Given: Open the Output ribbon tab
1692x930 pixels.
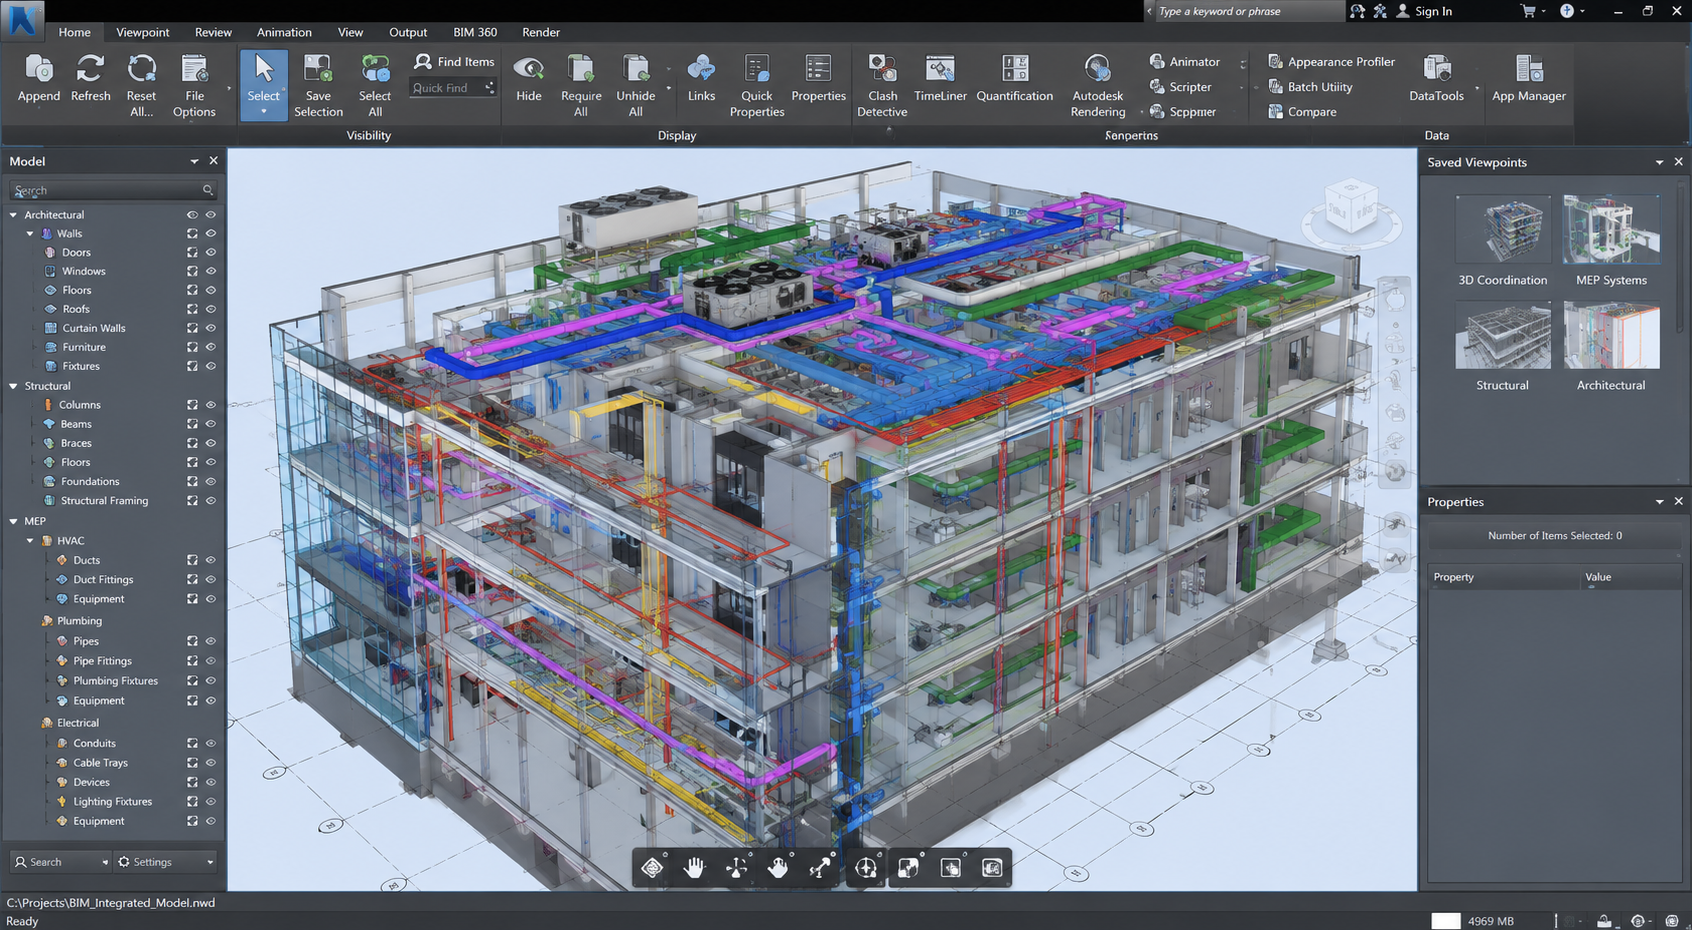Looking at the screenshot, I should pos(408,32).
